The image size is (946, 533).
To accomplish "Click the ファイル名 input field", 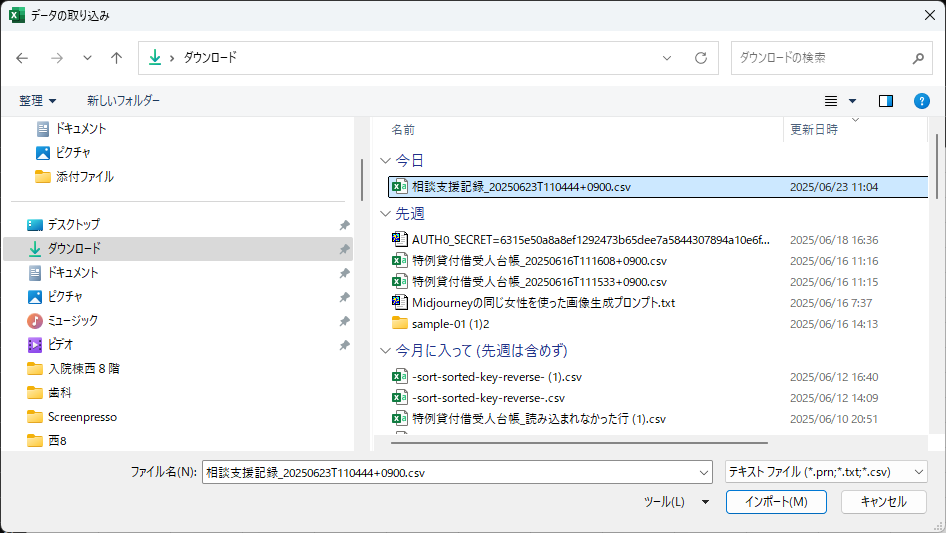I will coord(448,472).
